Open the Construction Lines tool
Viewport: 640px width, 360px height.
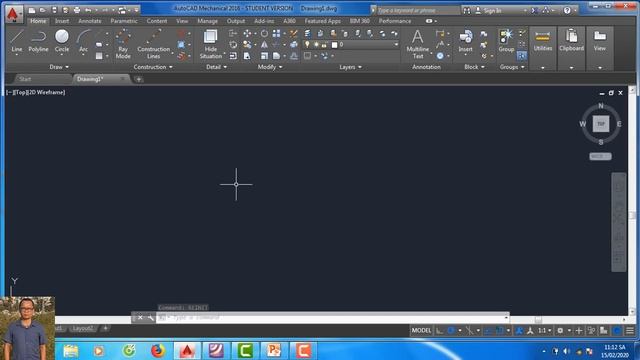(153, 44)
